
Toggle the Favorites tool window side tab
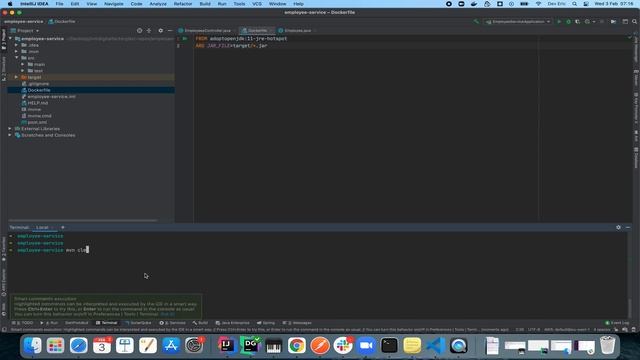point(4,249)
